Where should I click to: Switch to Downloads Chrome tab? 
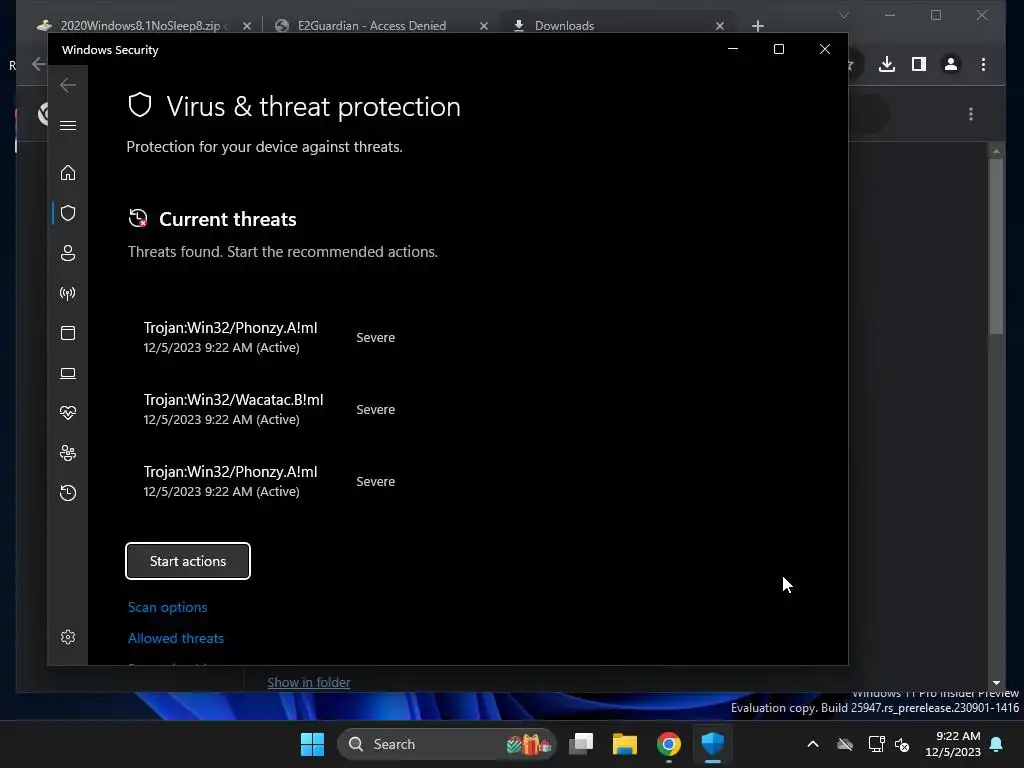564,25
